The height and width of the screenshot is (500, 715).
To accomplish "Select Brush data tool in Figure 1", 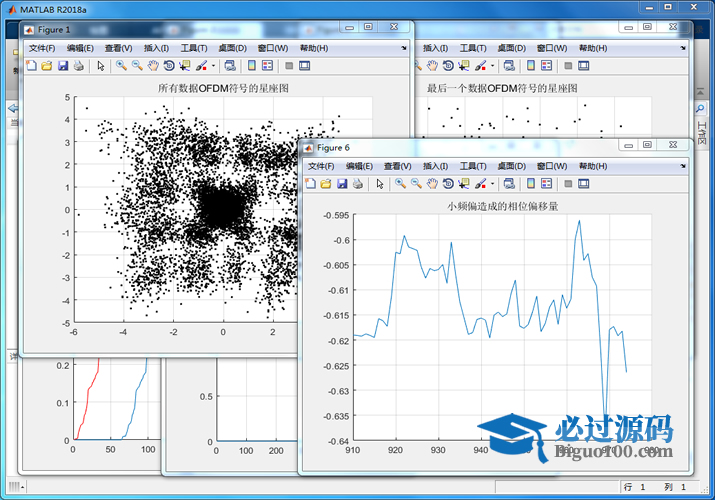I will pos(201,66).
